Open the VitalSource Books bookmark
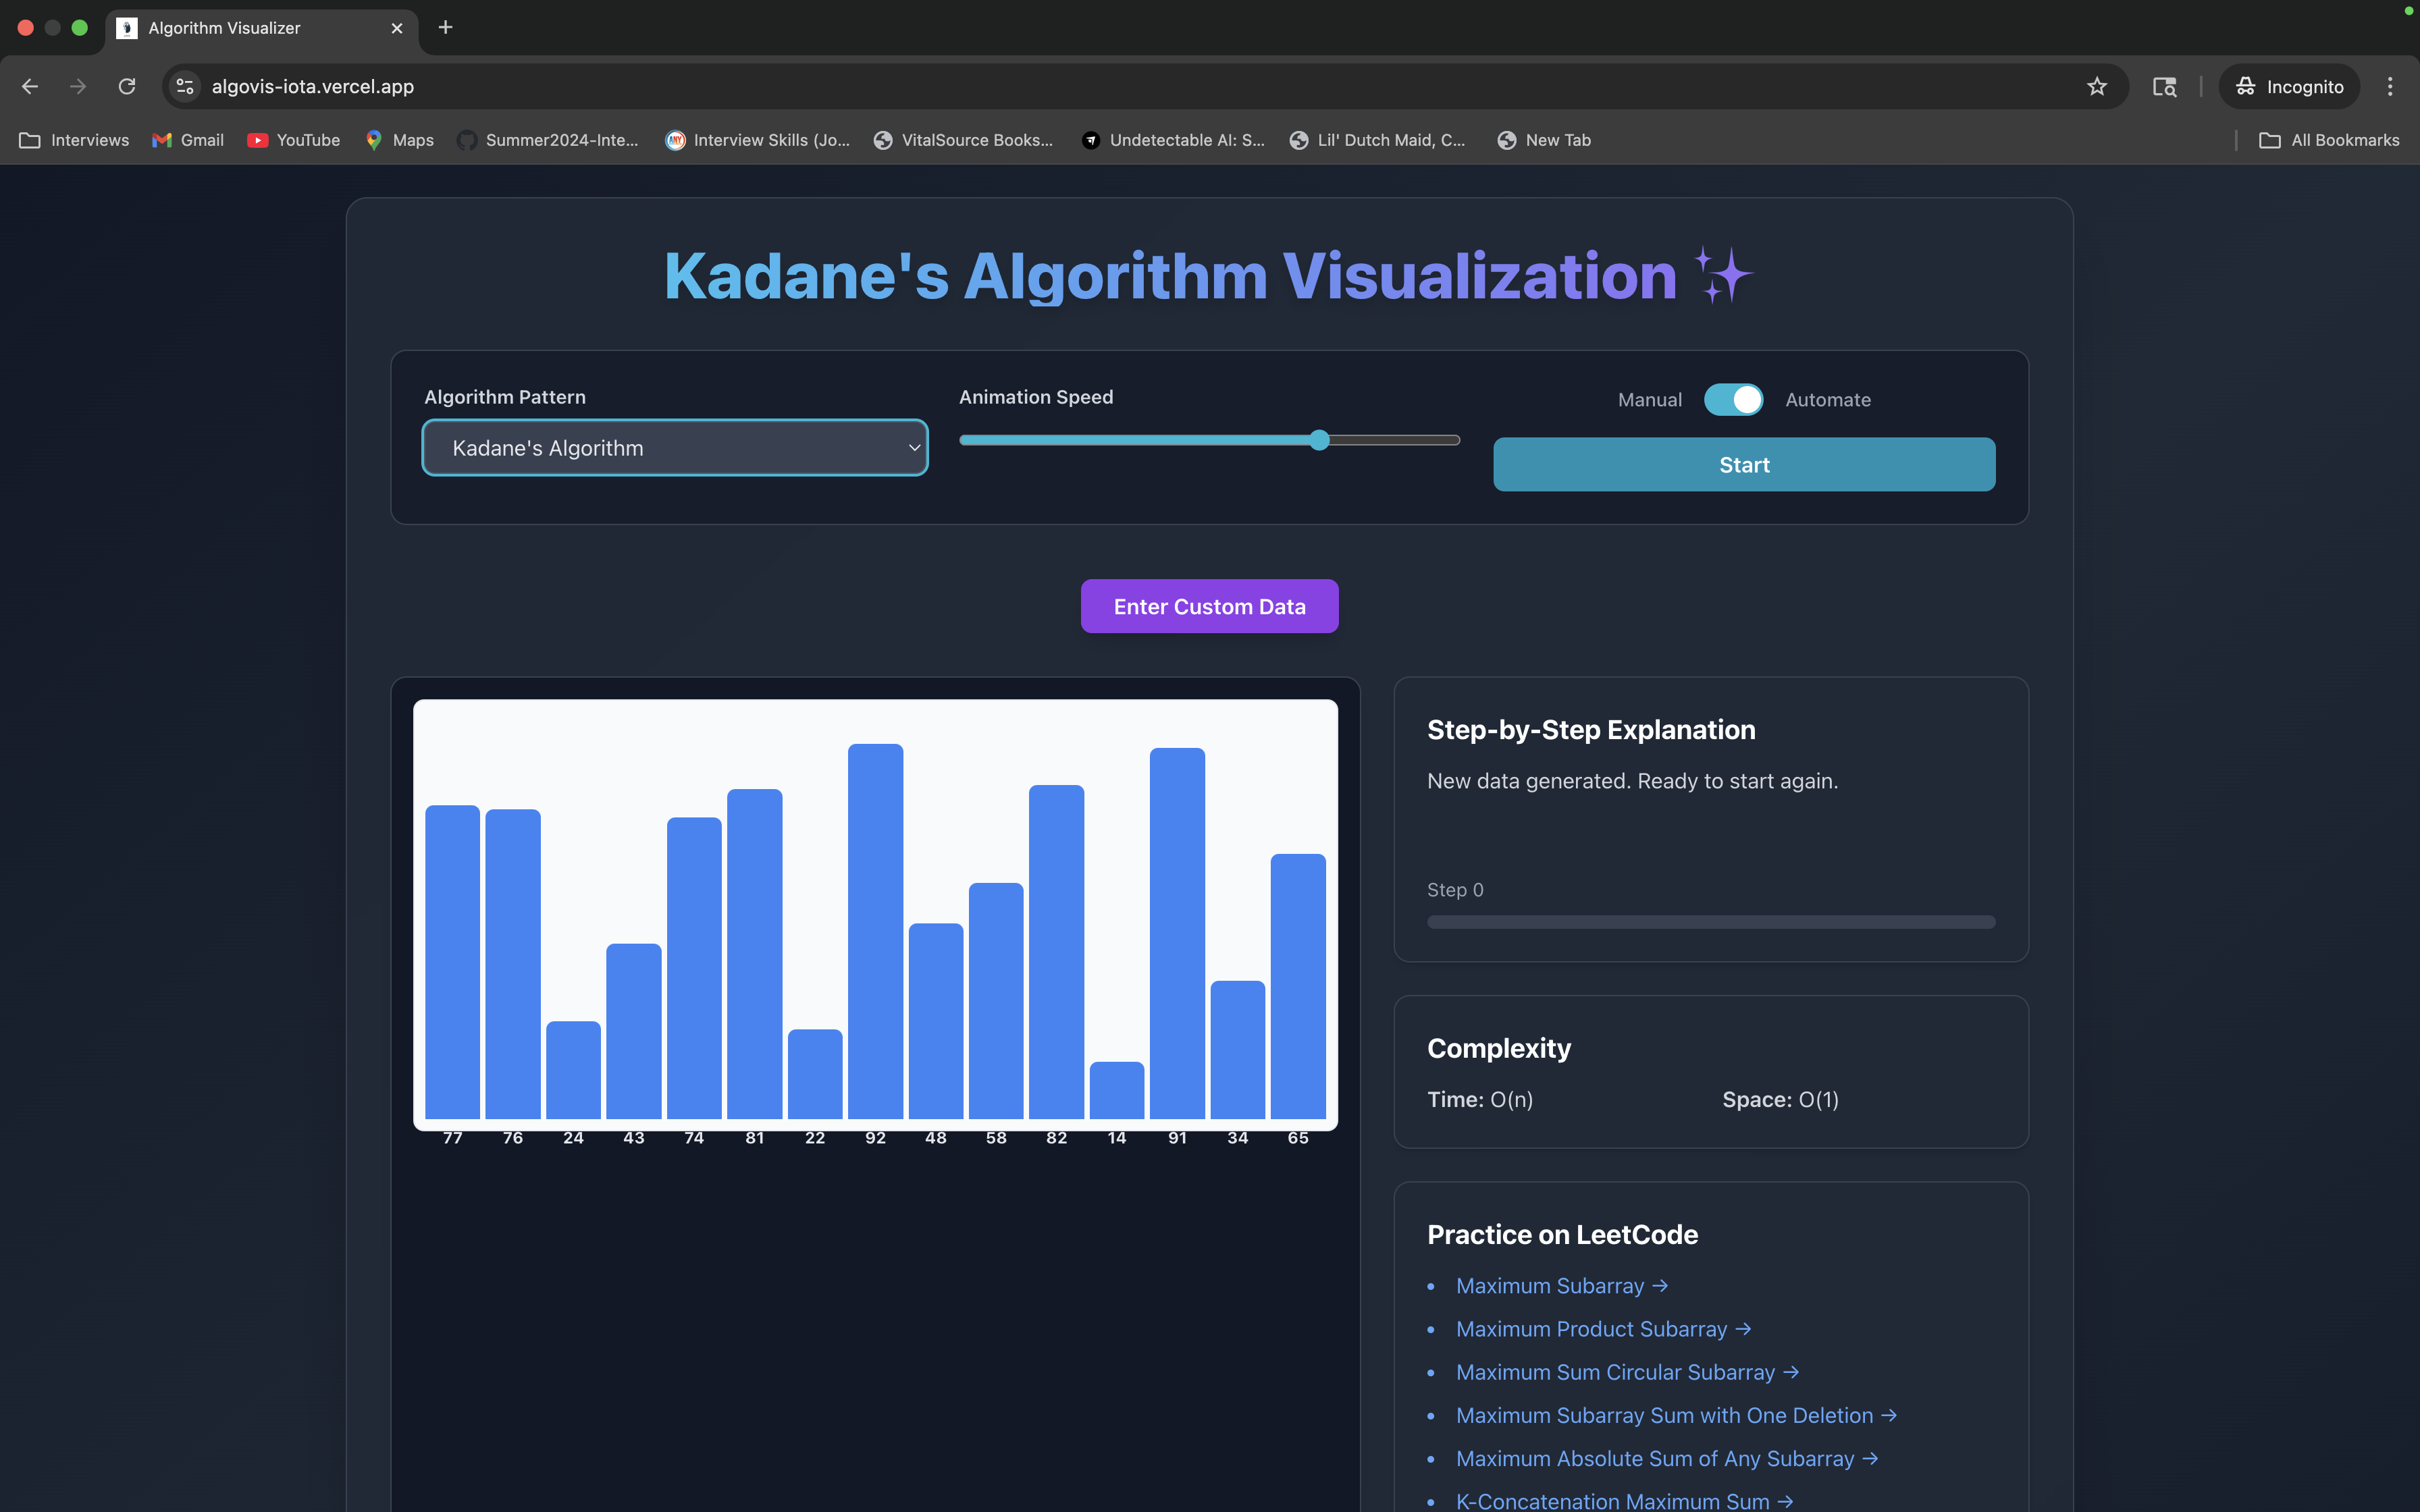2420x1512 pixels. (x=964, y=140)
